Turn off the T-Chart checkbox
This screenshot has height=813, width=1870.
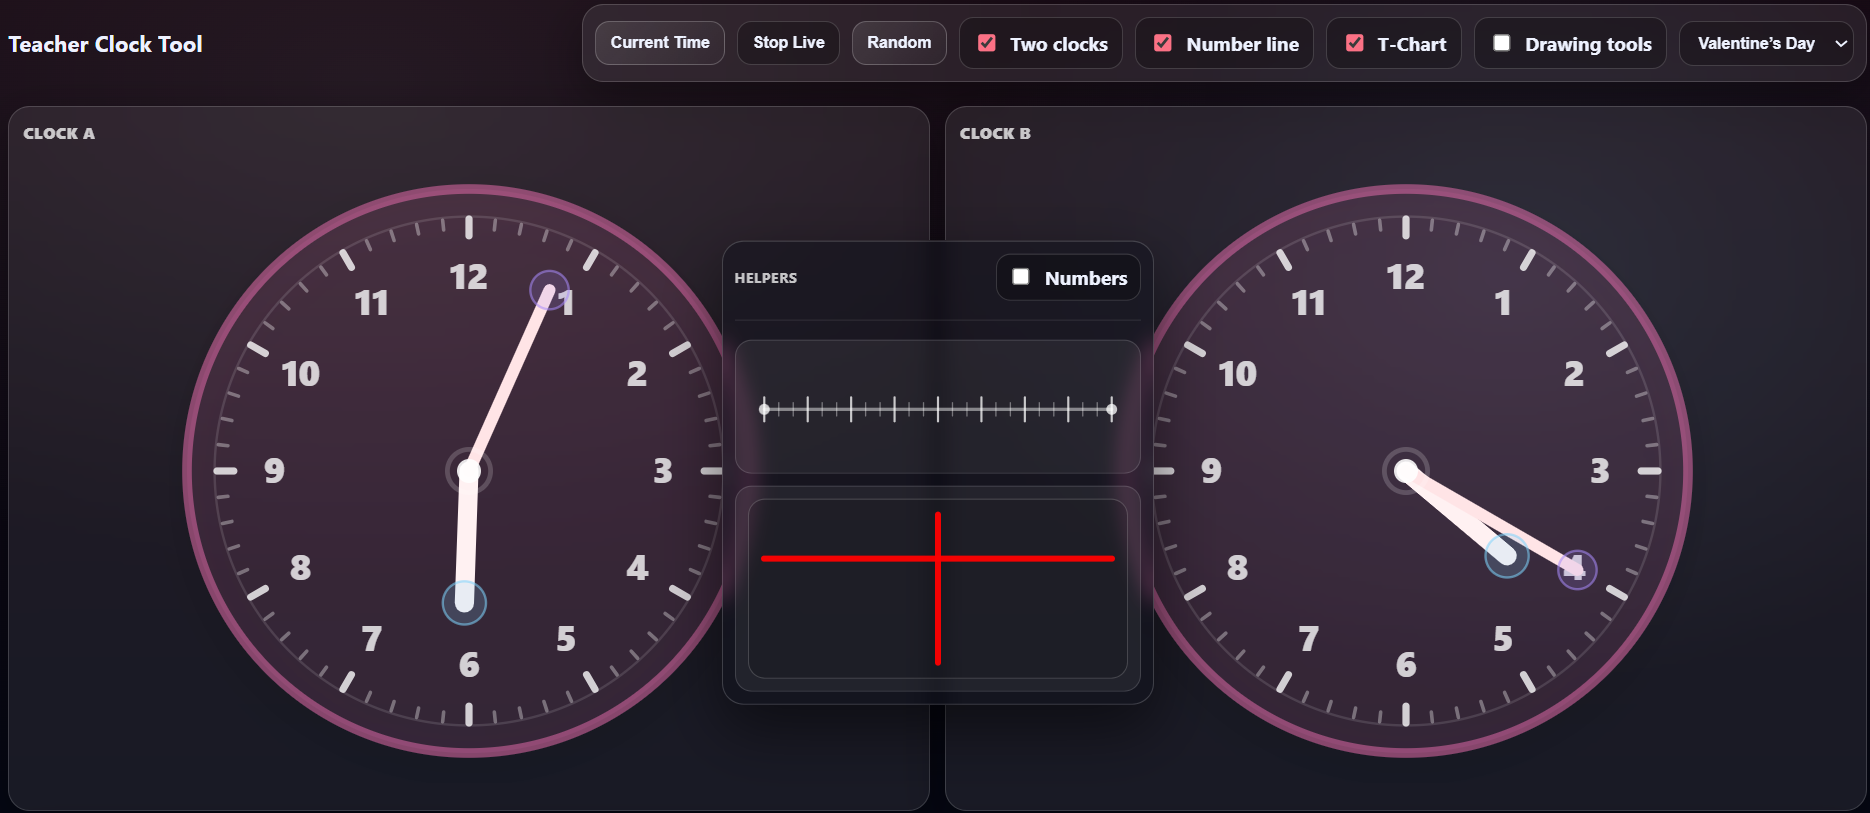click(x=1355, y=43)
